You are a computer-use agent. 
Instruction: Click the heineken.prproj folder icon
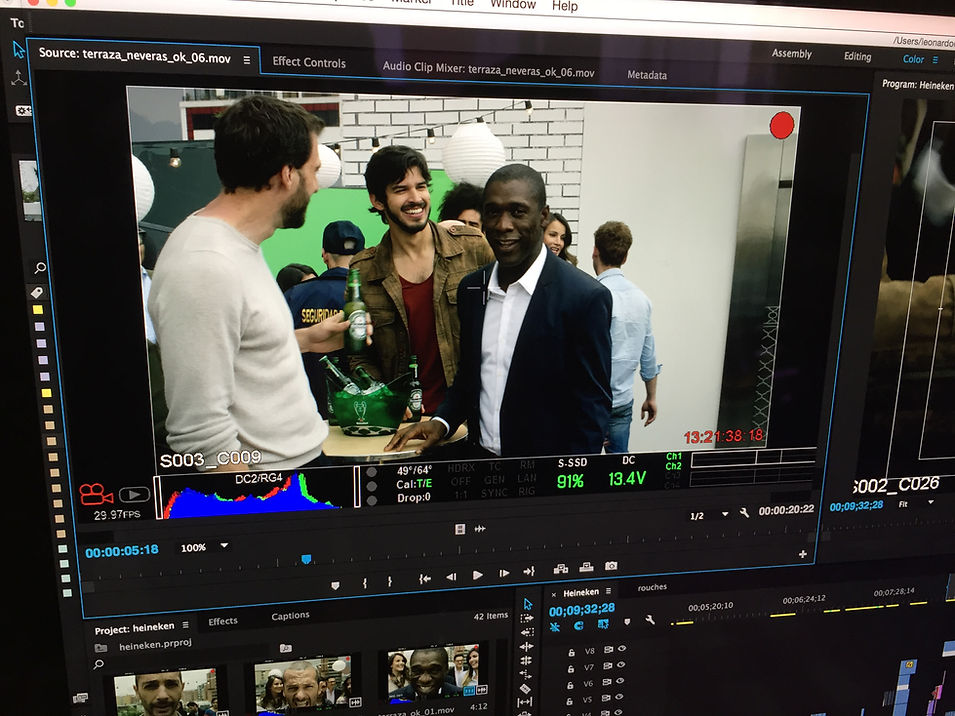point(101,648)
